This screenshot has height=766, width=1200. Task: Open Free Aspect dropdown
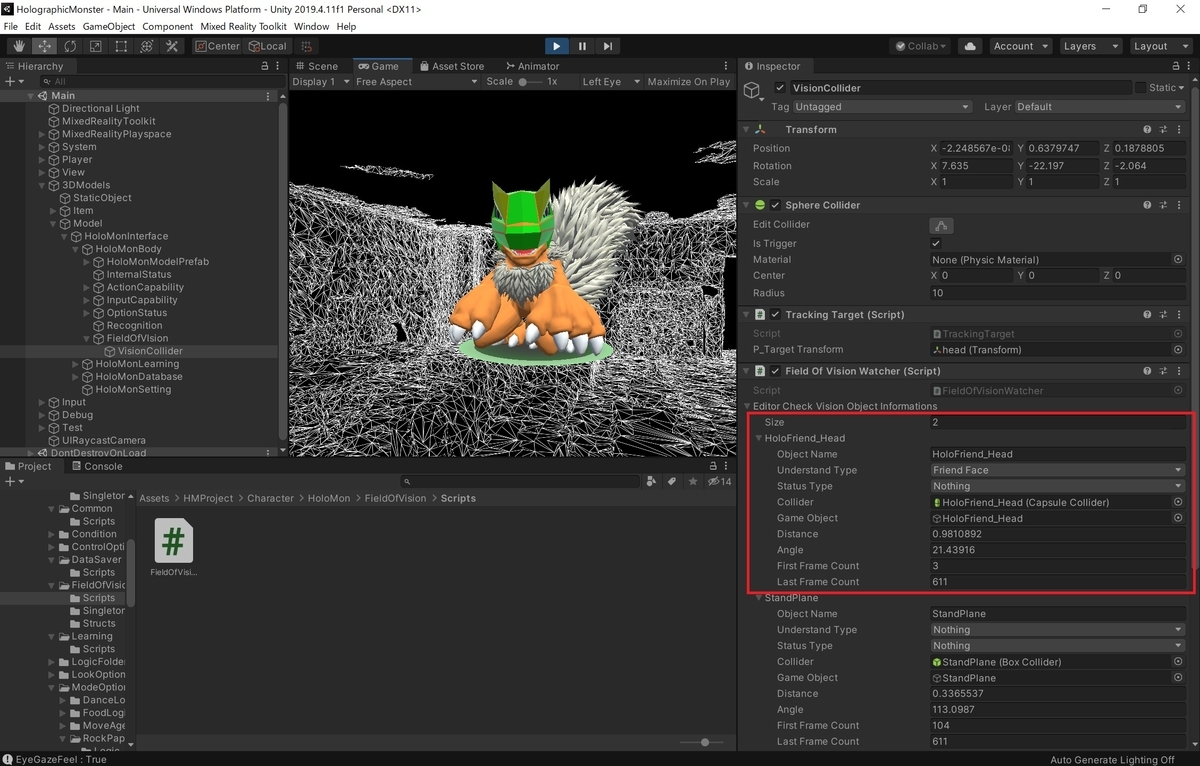click(417, 82)
